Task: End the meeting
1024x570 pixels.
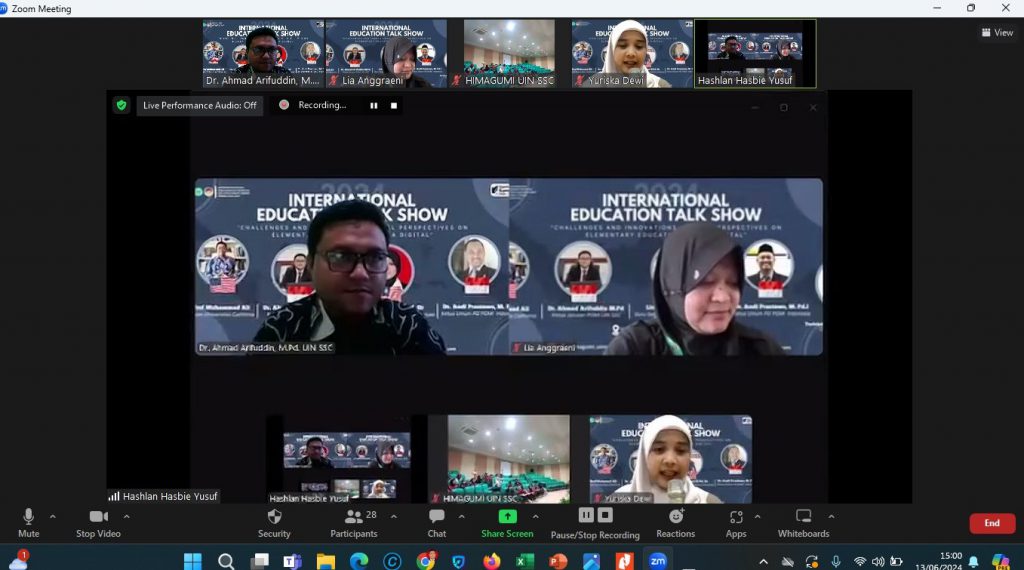Action: click(992, 523)
